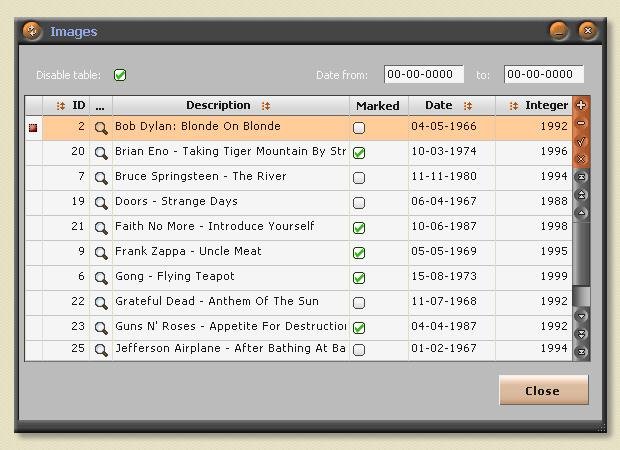Confirm changes with the checkmark icon
The image size is (620, 450).
coord(581,141)
